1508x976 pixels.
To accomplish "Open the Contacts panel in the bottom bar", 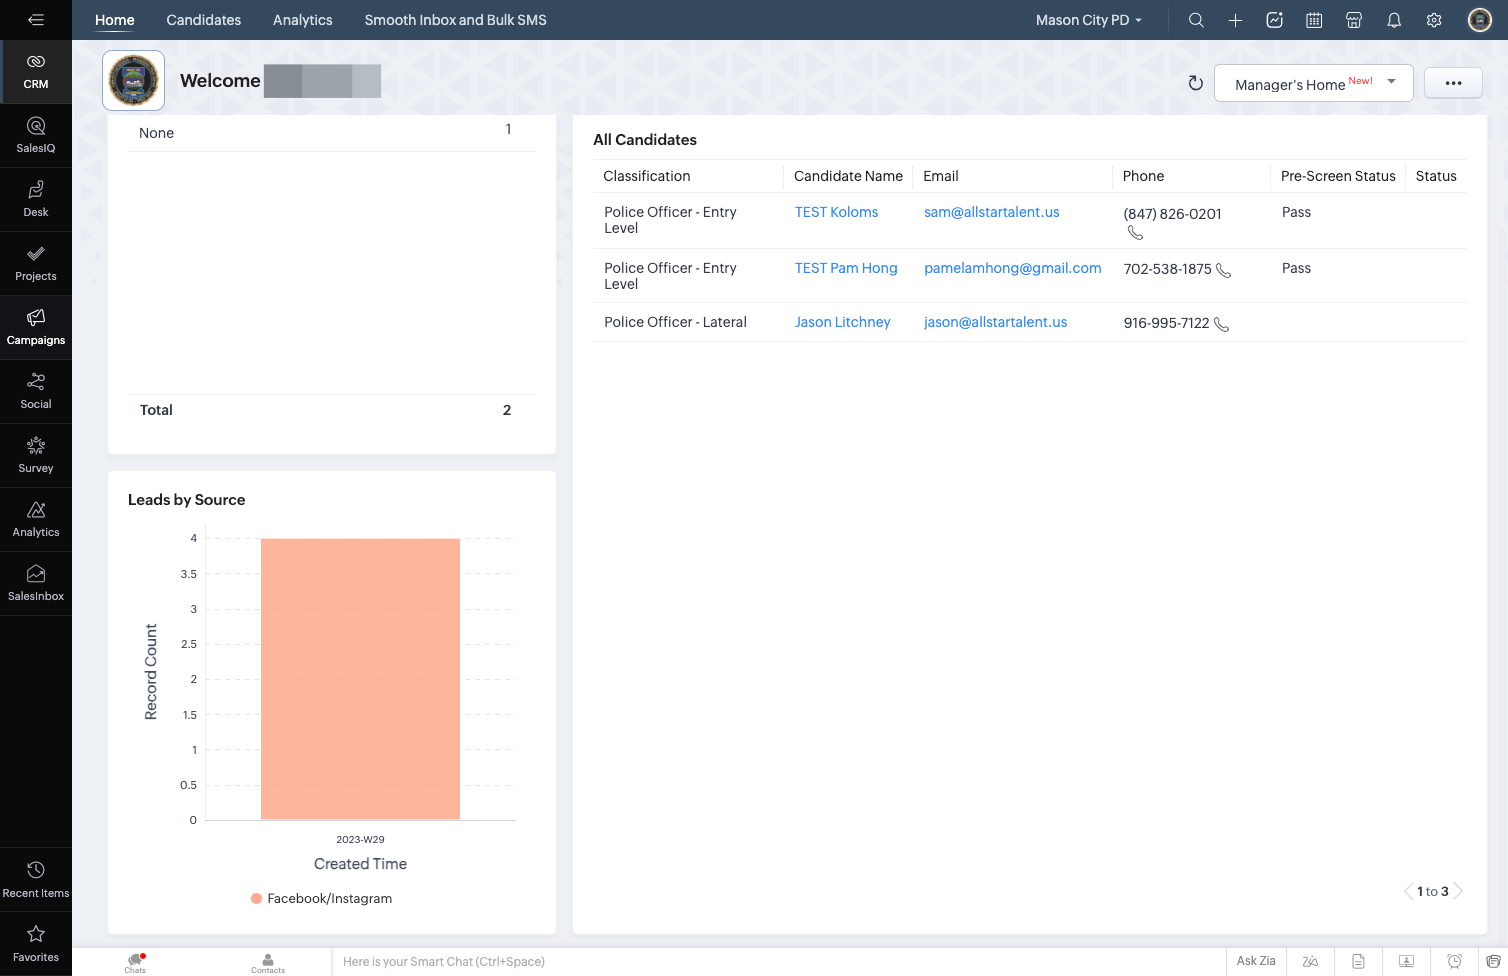I will click(x=268, y=963).
